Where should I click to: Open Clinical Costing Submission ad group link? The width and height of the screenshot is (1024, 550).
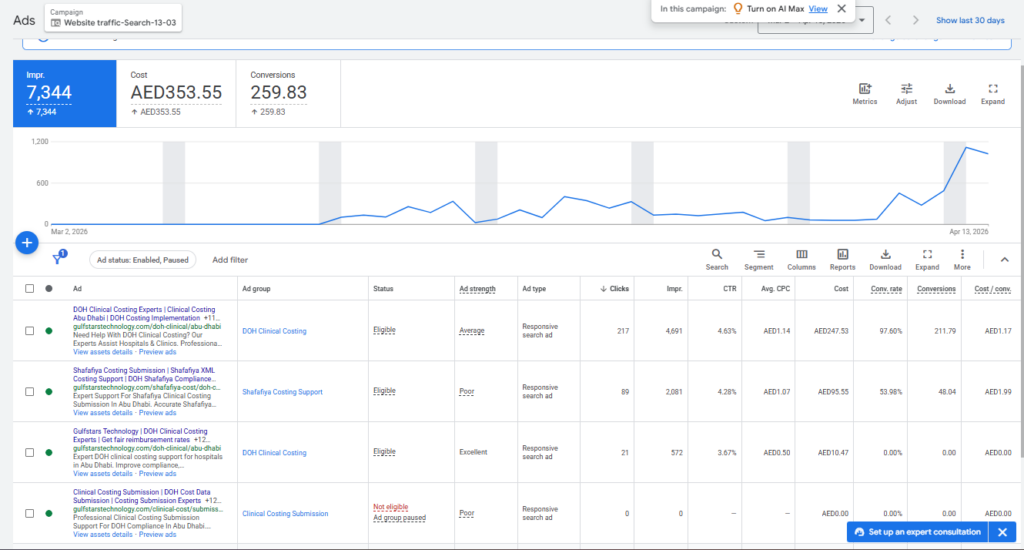285,513
